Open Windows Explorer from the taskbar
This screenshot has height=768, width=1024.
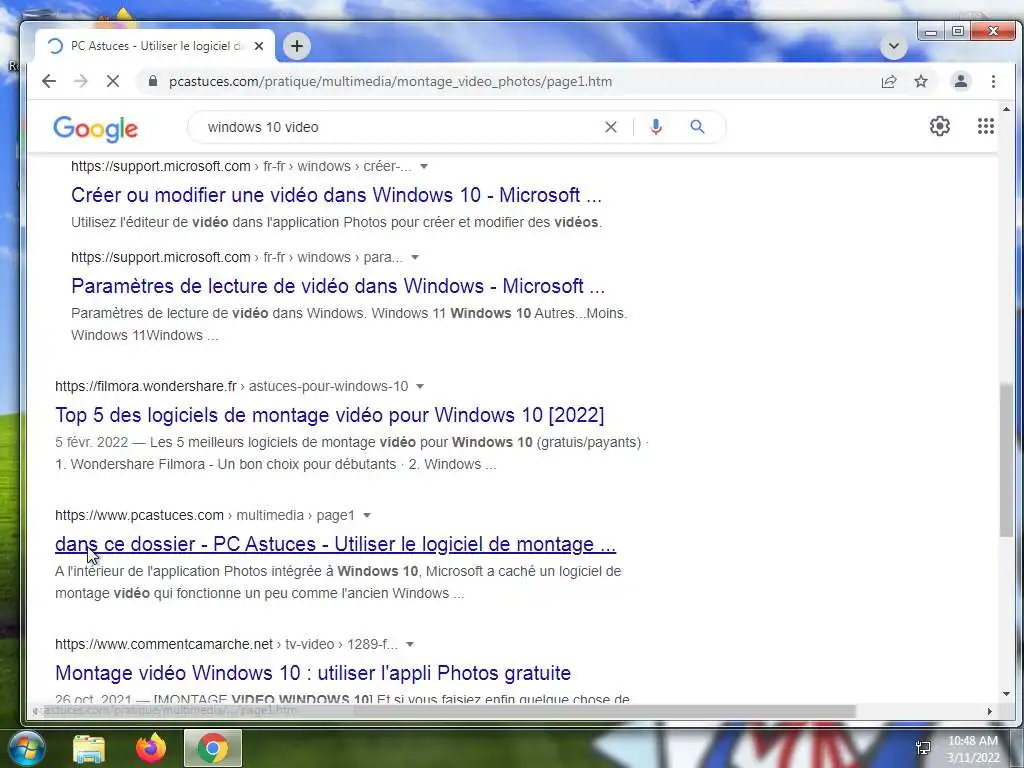click(89, 749)
